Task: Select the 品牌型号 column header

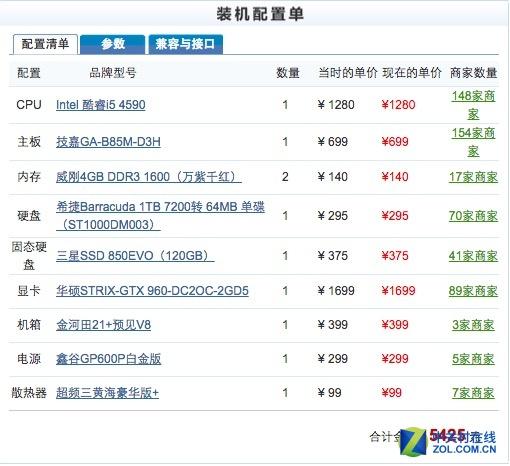Action: pos(113,73)
